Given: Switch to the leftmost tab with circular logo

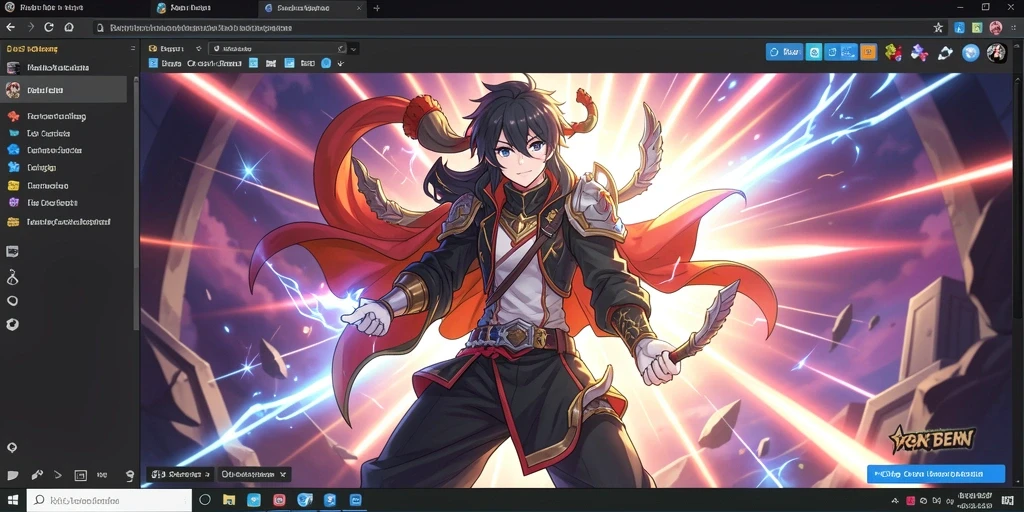Looking at the screenshot, I should pos(73,8).
